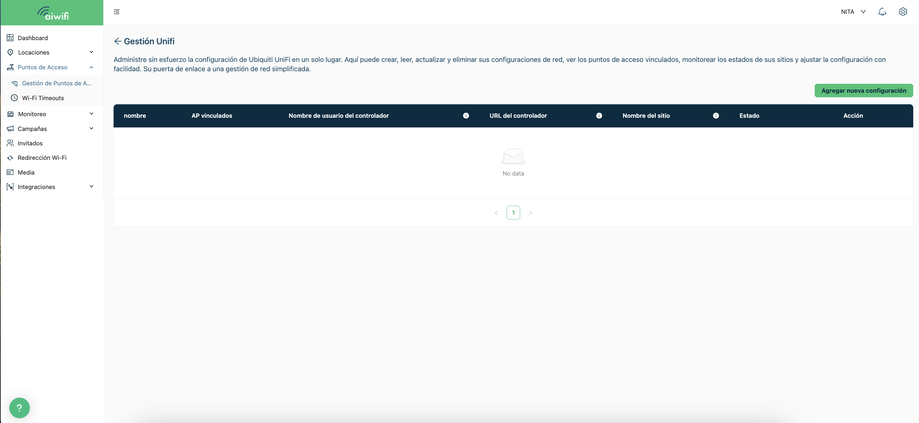Screen dimensions: 919x423
Task: Collapse sidebar with hamburger menu icon
Action: [117, 12]
